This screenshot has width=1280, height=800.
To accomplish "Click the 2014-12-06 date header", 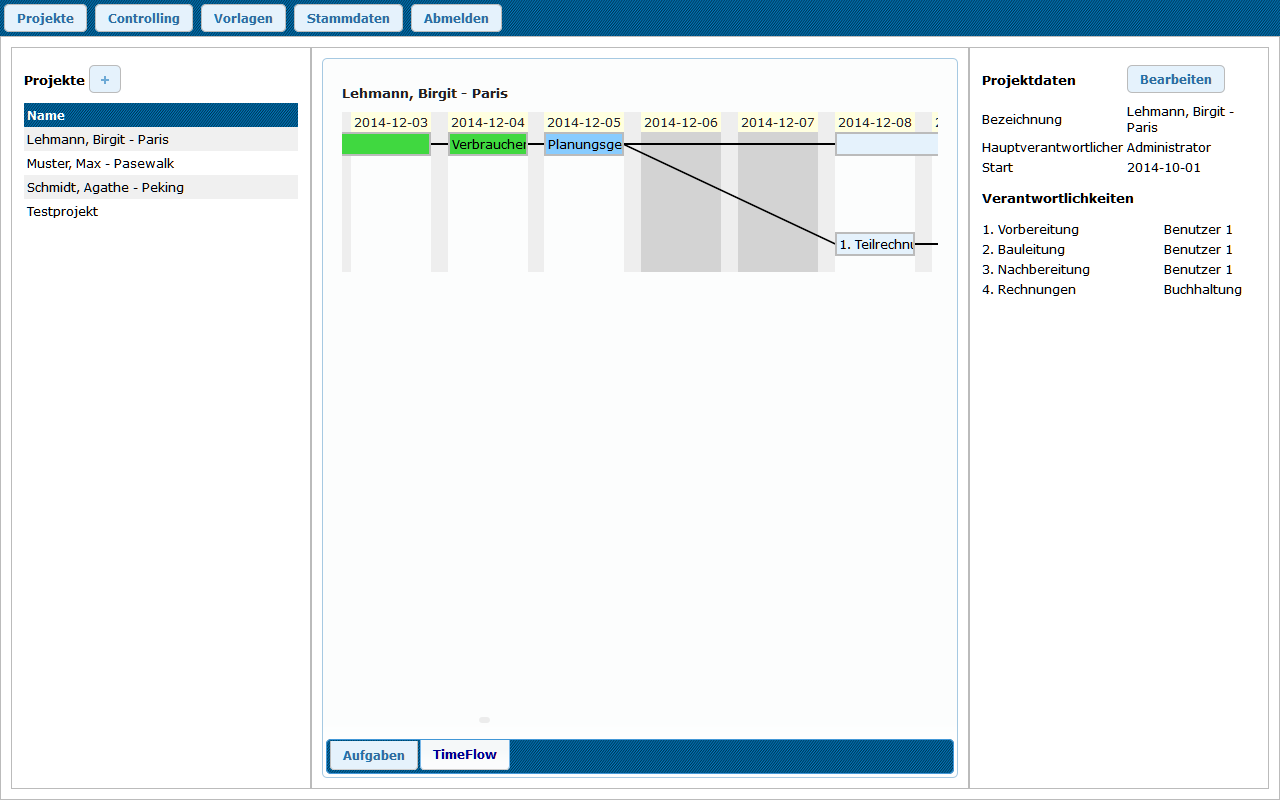I will coord(680,121).
